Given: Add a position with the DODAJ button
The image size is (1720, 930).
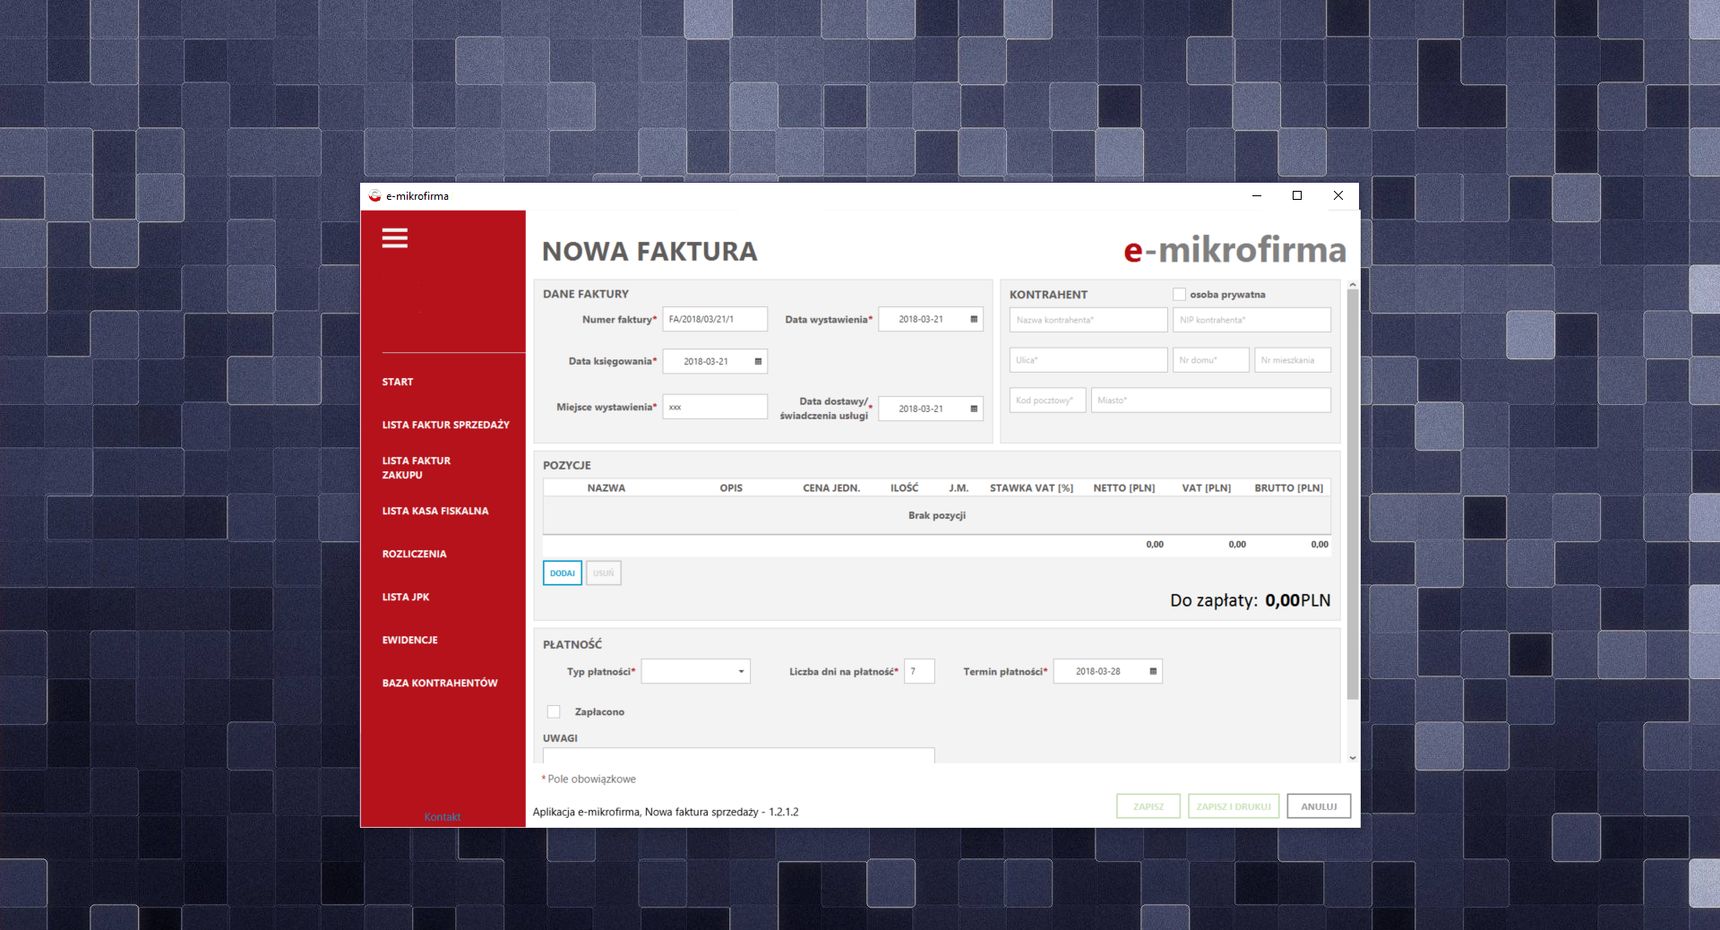Looking at the screenshot, I should click(x=562, y=573).
